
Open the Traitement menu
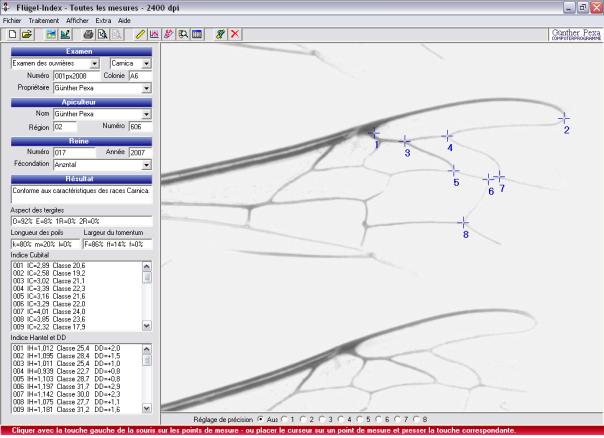(x=44, y=20)
